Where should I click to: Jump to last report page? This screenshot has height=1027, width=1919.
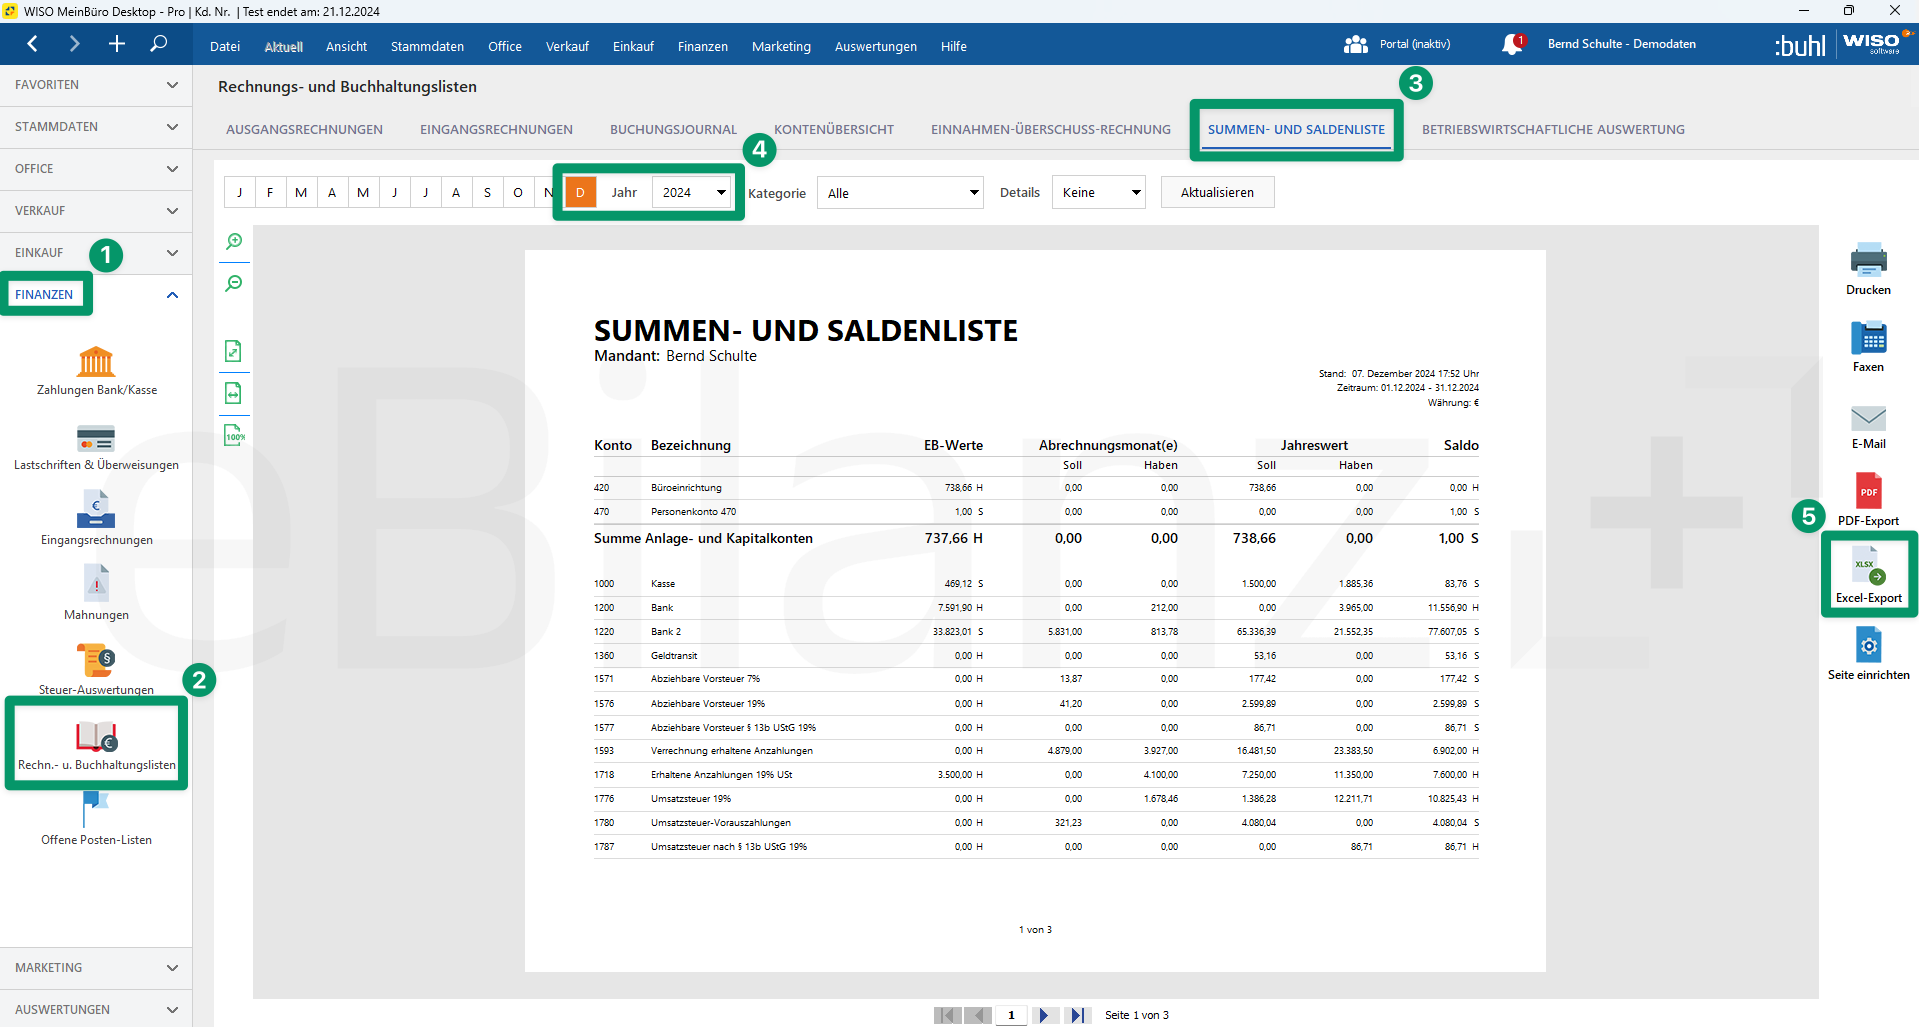[1077, 1015]
